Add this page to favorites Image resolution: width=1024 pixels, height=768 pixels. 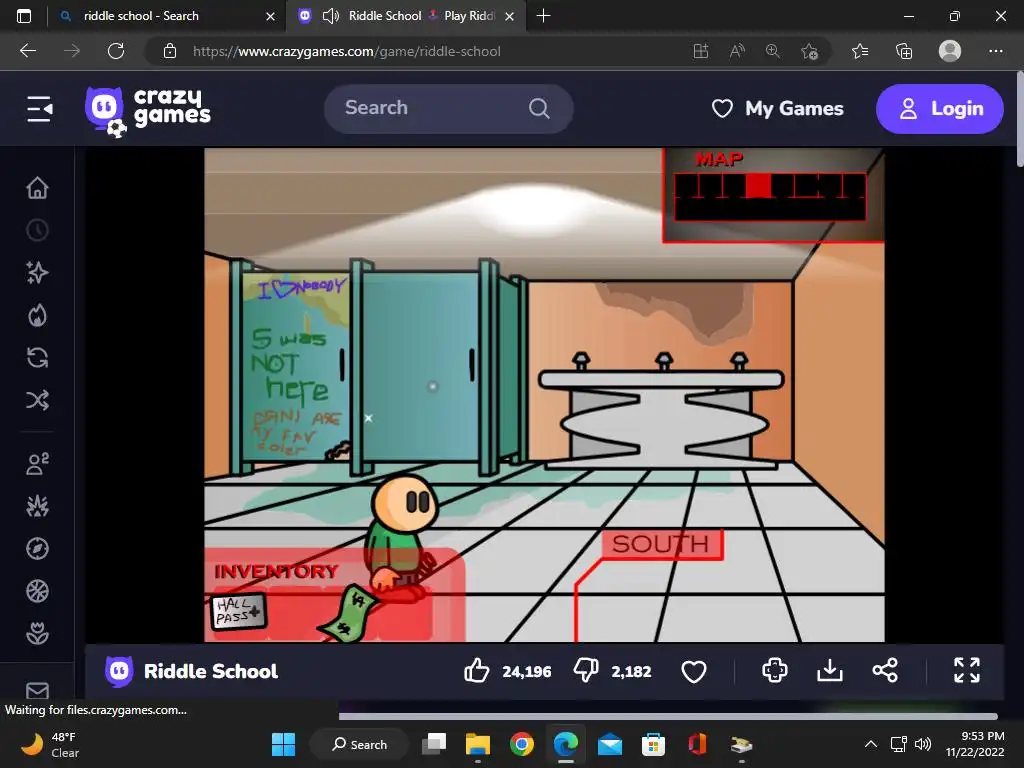click(809, 51)
